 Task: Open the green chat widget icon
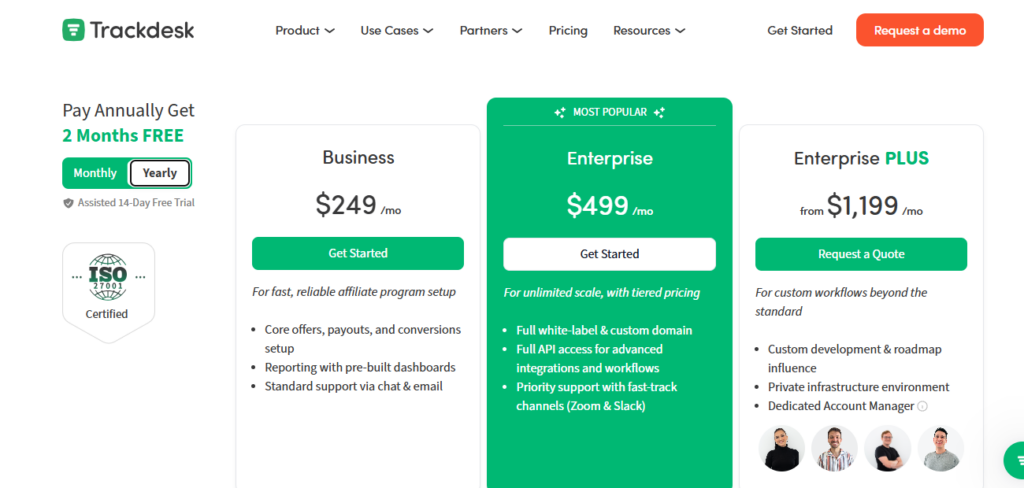pos(1014,460)
